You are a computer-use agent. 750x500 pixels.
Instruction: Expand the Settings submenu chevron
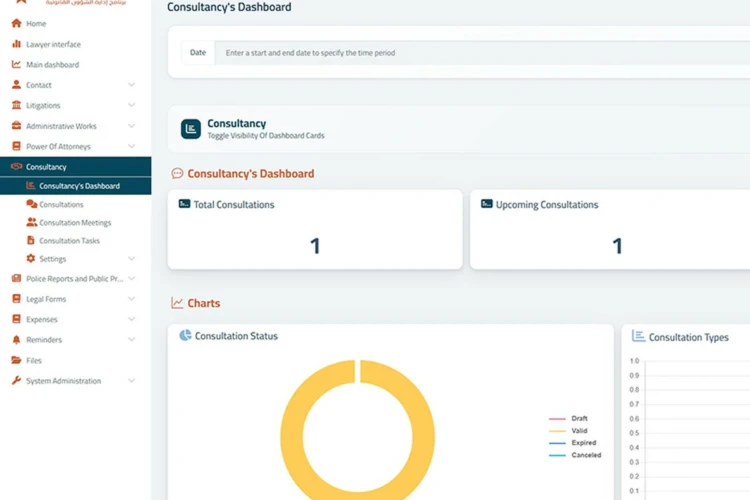(132, 258)
